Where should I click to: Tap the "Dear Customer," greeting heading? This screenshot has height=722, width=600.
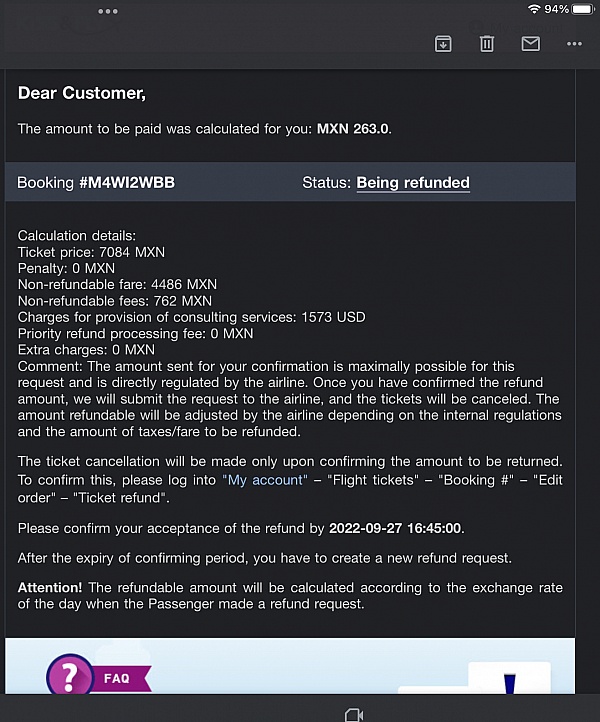[x=82, y=94]
